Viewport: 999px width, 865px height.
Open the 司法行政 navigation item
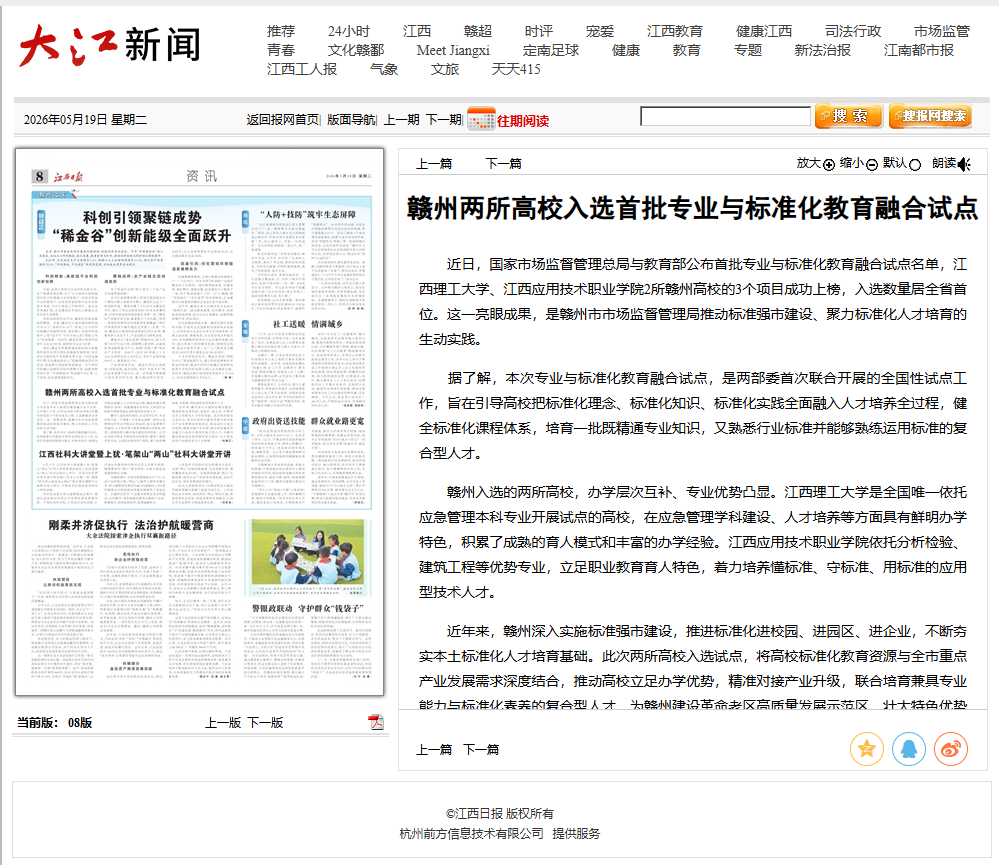click(853, 31)
